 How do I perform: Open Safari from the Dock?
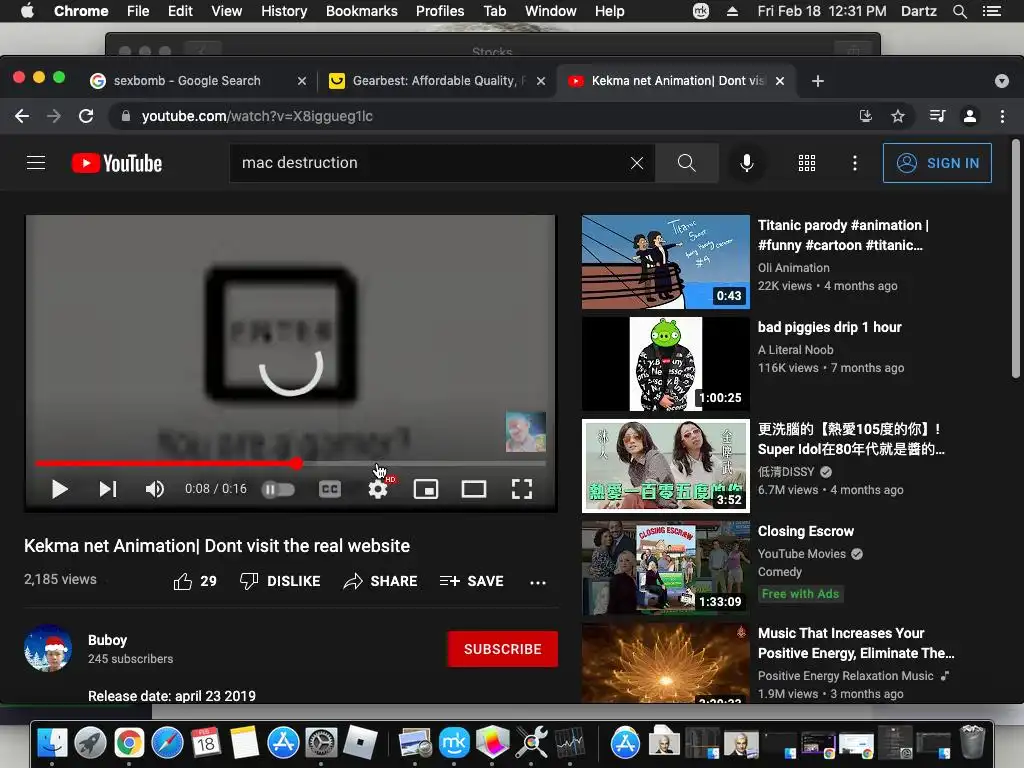click(168, 743)
